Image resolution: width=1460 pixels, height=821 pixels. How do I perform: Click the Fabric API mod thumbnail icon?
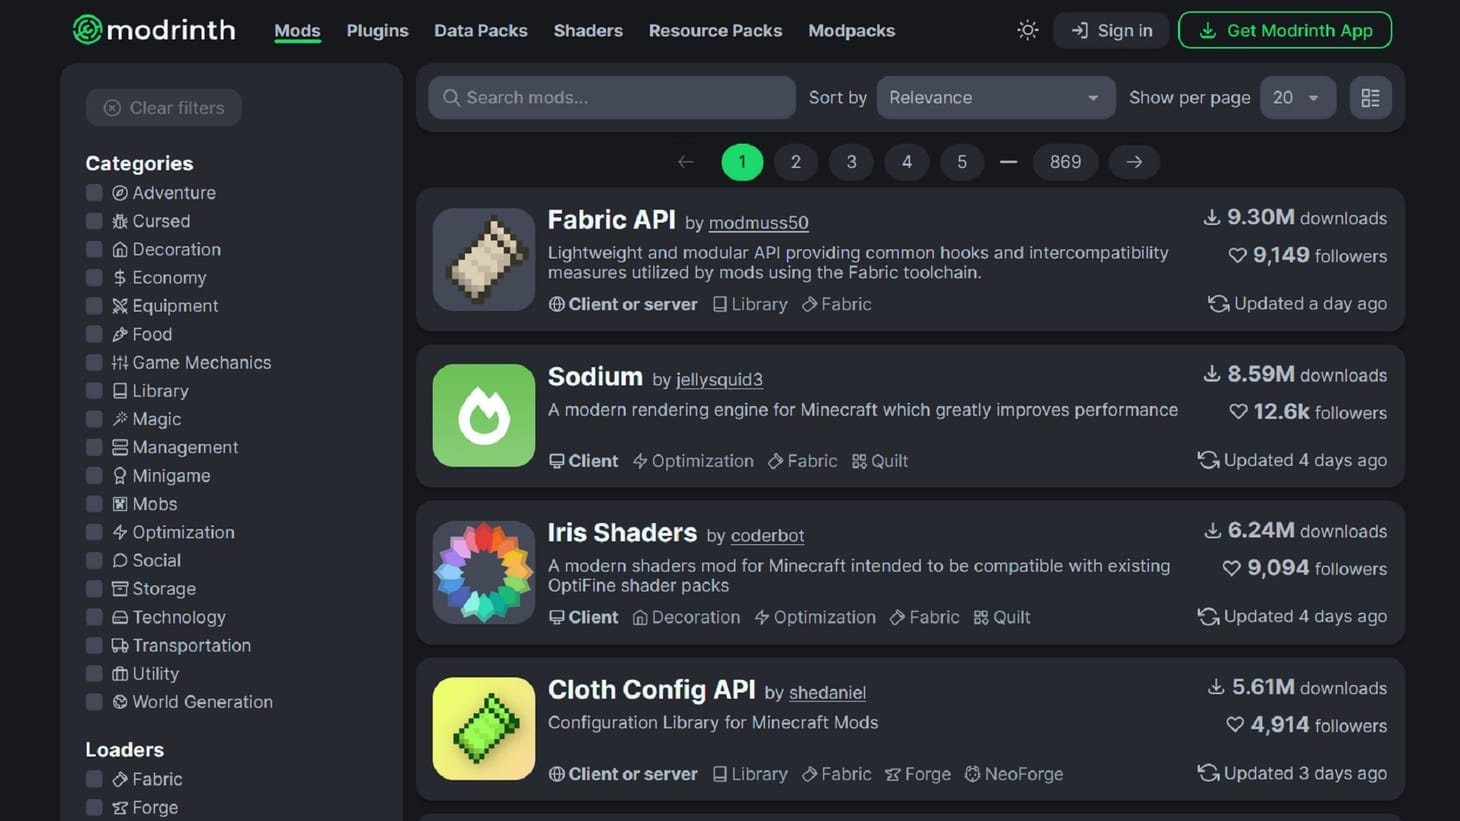click(483, 259)
